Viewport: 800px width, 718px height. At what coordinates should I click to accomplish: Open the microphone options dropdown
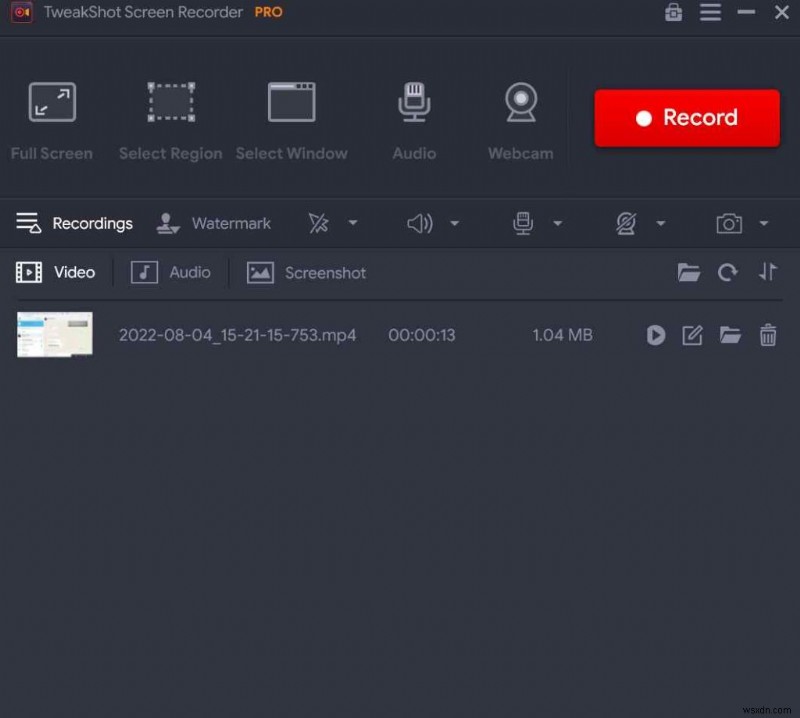click(x=559, y=223)
